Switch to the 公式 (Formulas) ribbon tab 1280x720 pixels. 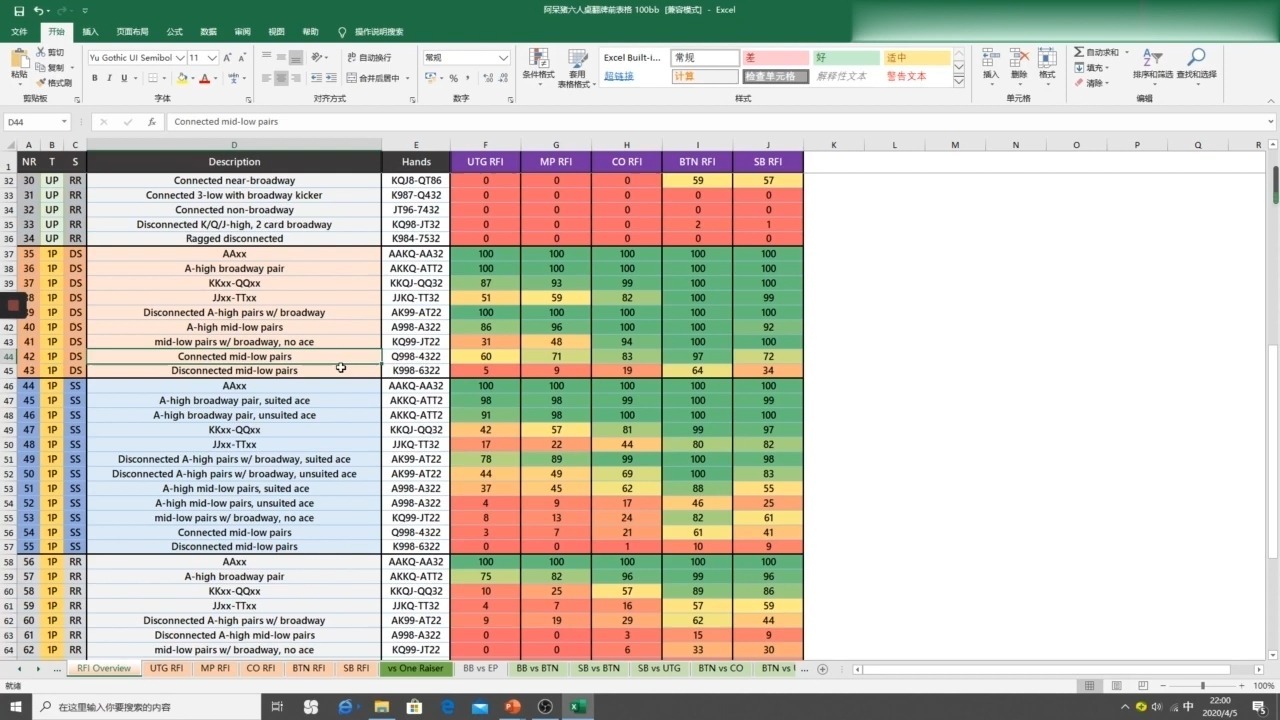coord(174,32)
